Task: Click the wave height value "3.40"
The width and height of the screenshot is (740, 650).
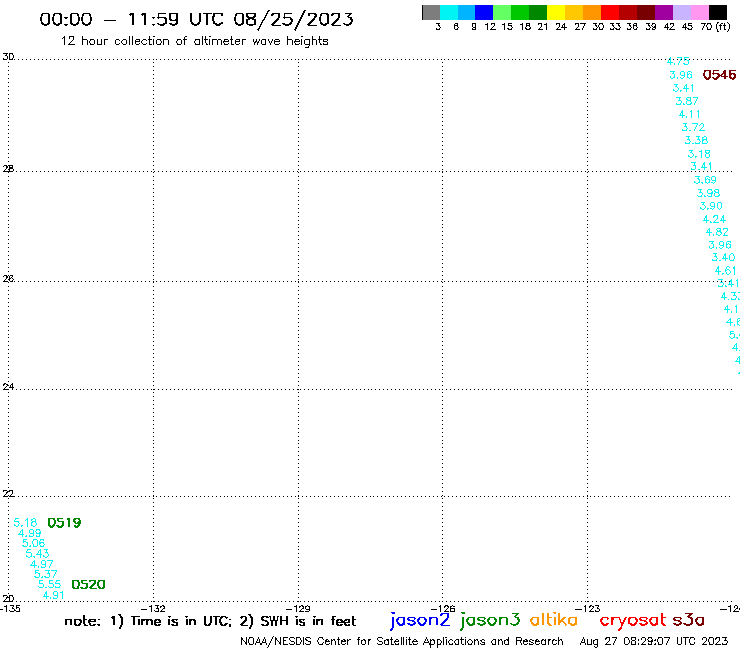Action: 723,257
